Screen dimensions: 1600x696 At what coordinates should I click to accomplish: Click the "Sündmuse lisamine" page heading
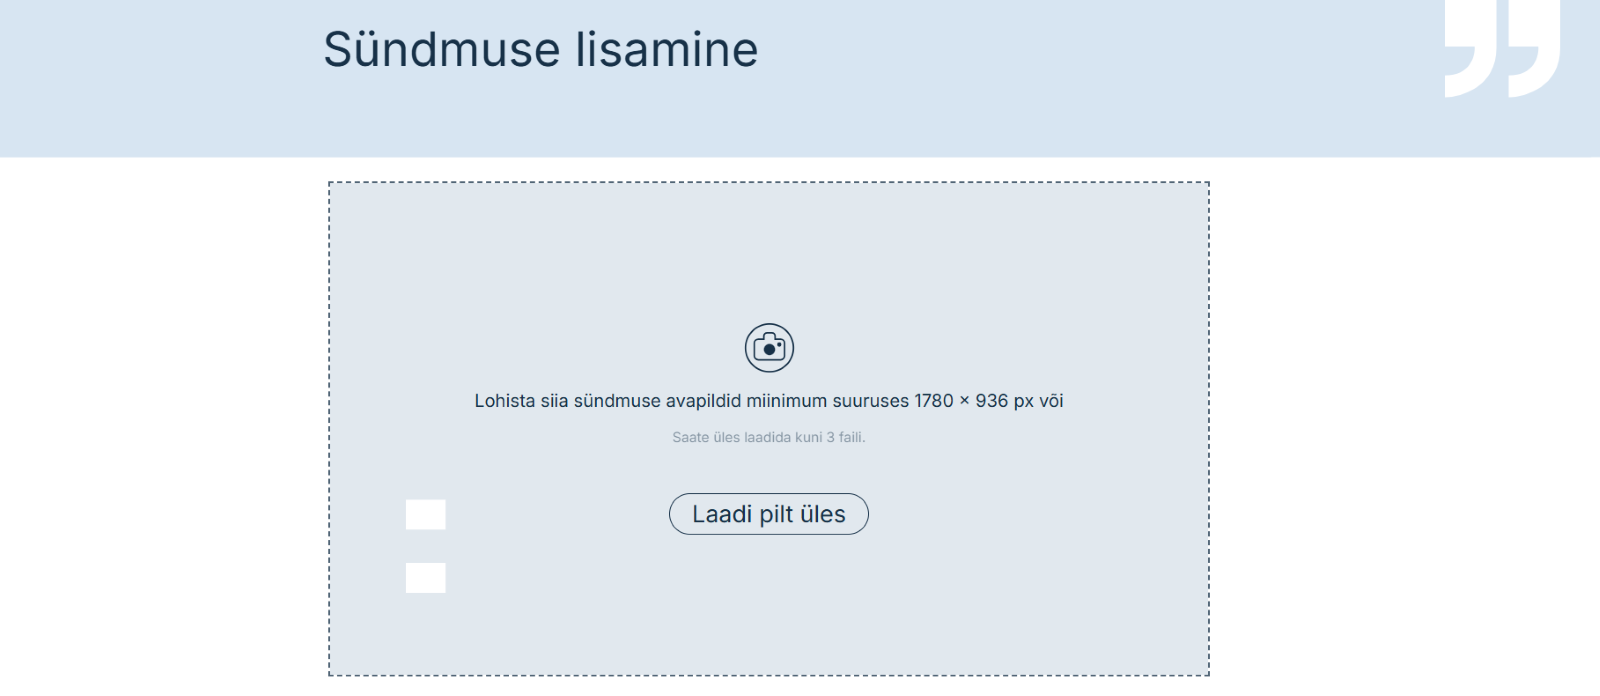pos(540,50)
